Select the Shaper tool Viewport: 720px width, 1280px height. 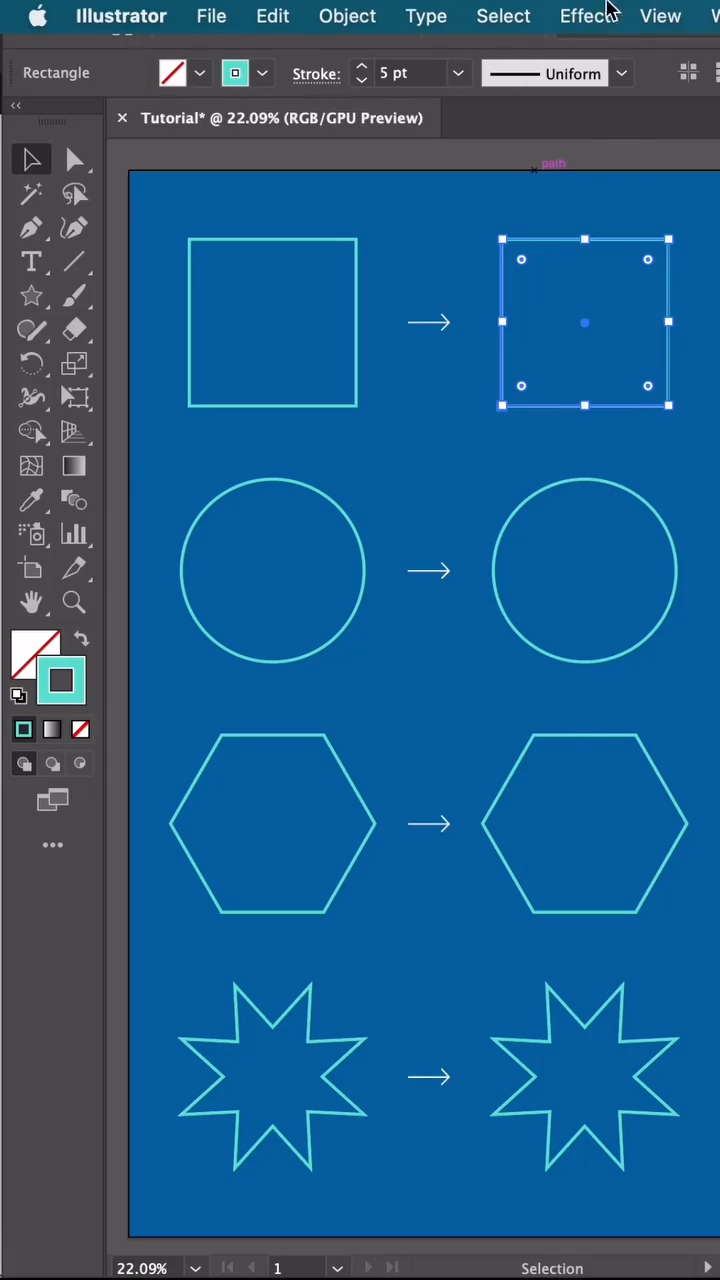point(31,330)
